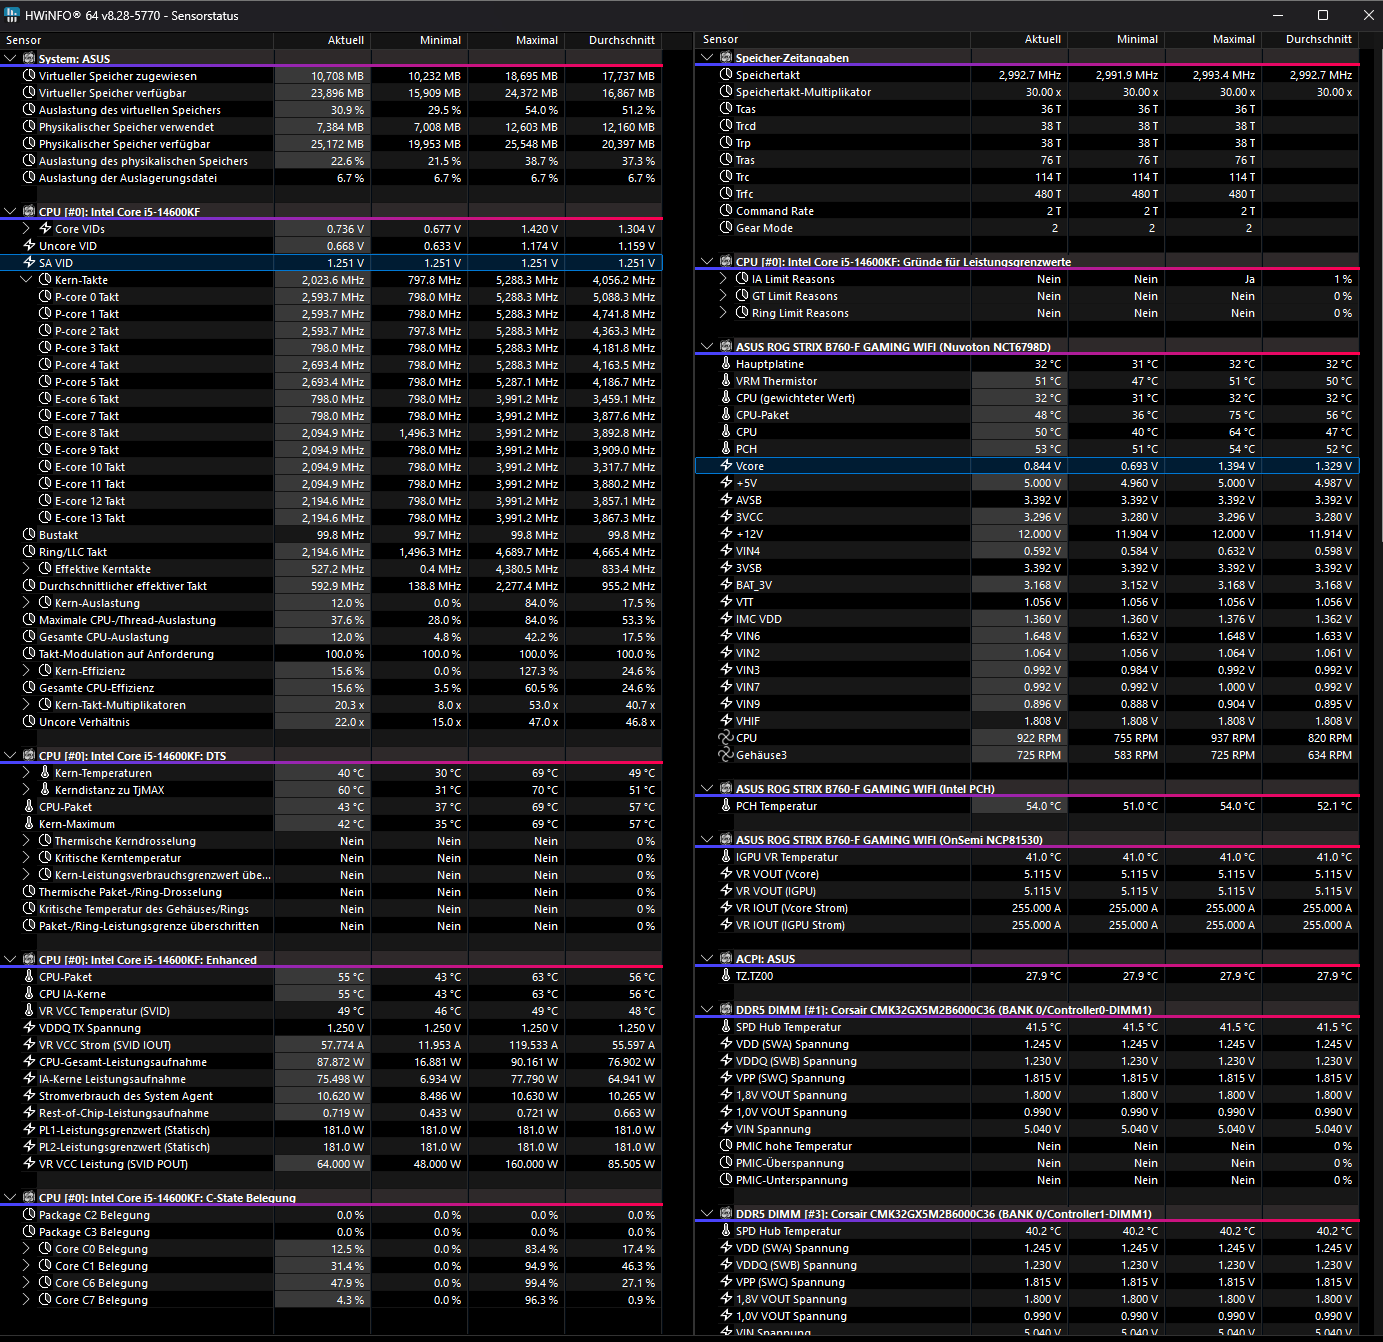Collapse the Speicher-Zeitangaben group
The image size is (1383, 1342).
point(707,58)
